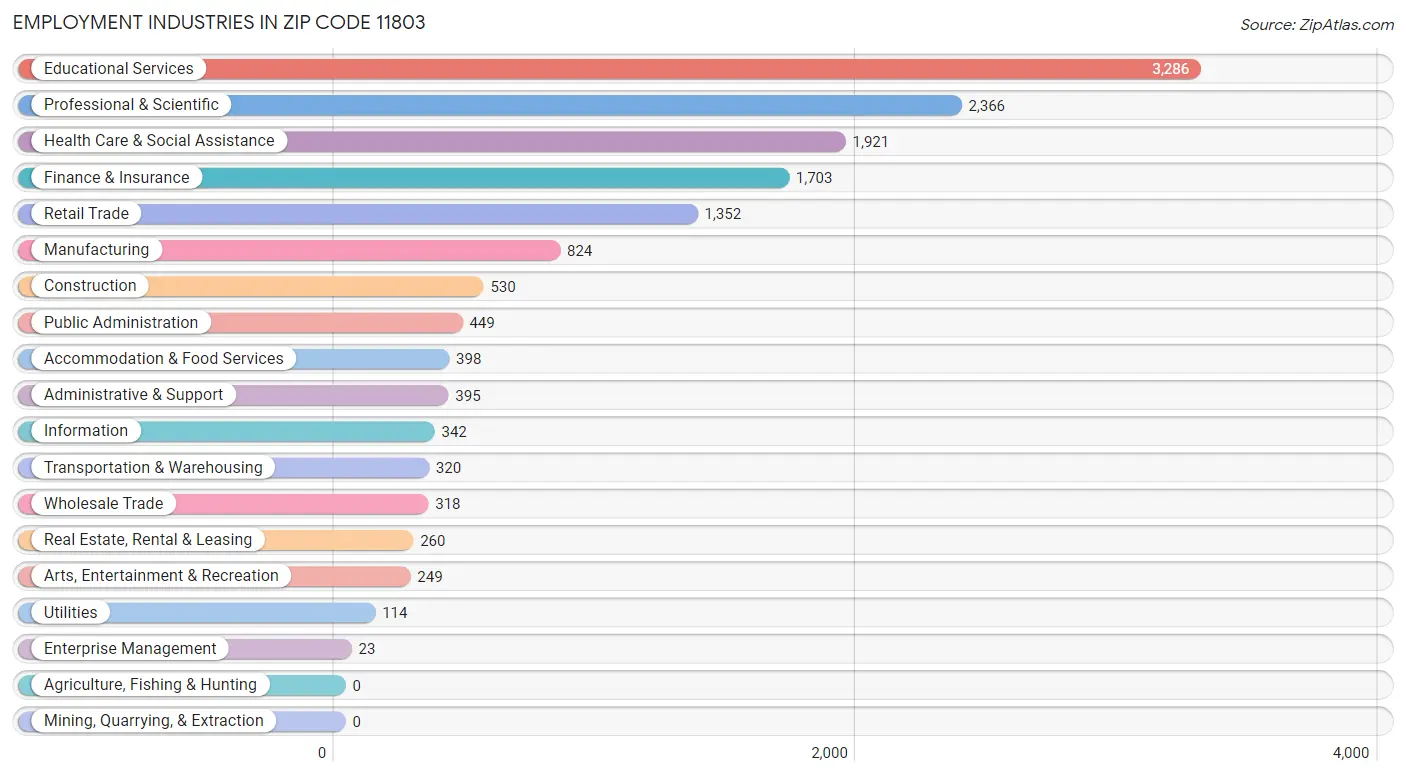1406x776 pixels.
Task: Select the Construction label
Action: click(90, 286)
